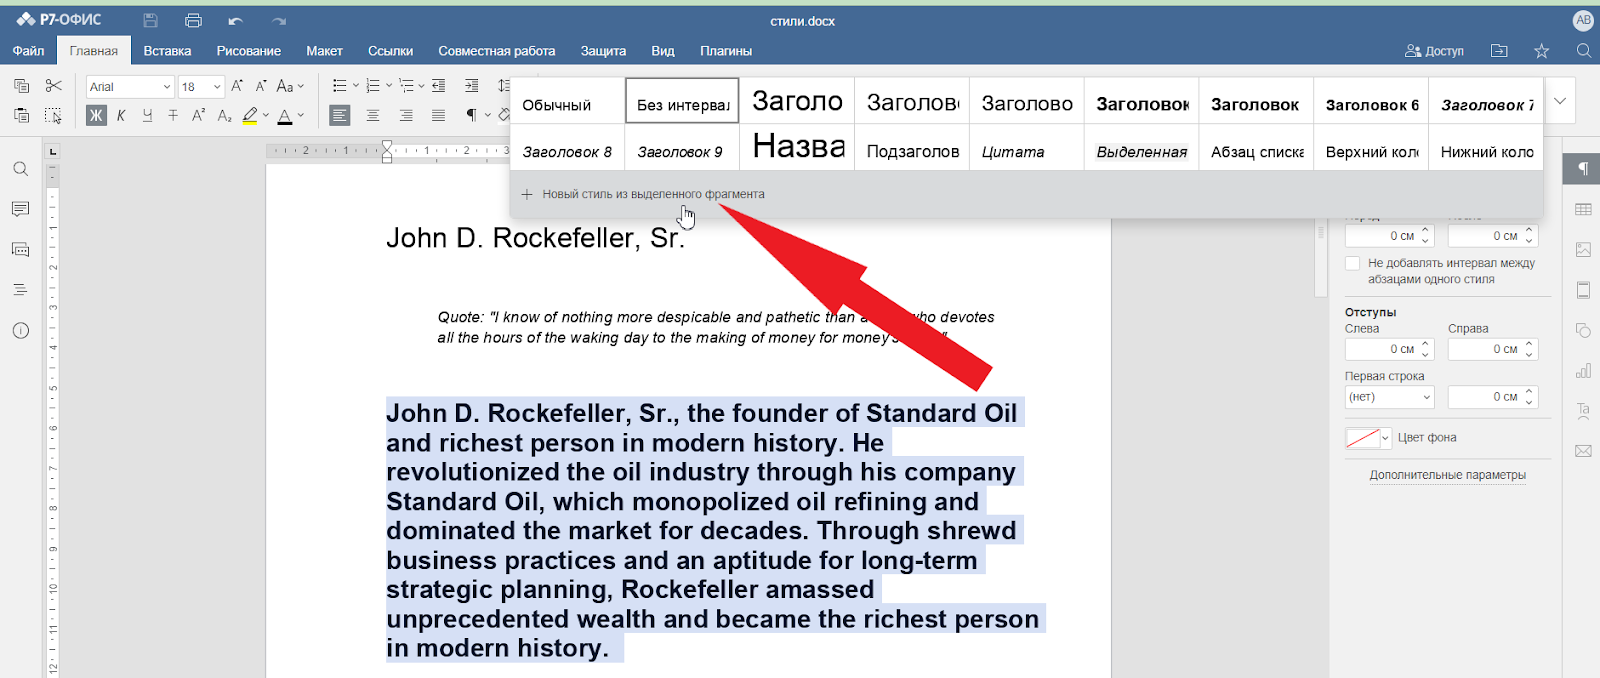The height and width of the screenshot is (678, 1600).
Task: Switch to the Ссылки tab
Action: coord(390,51)
